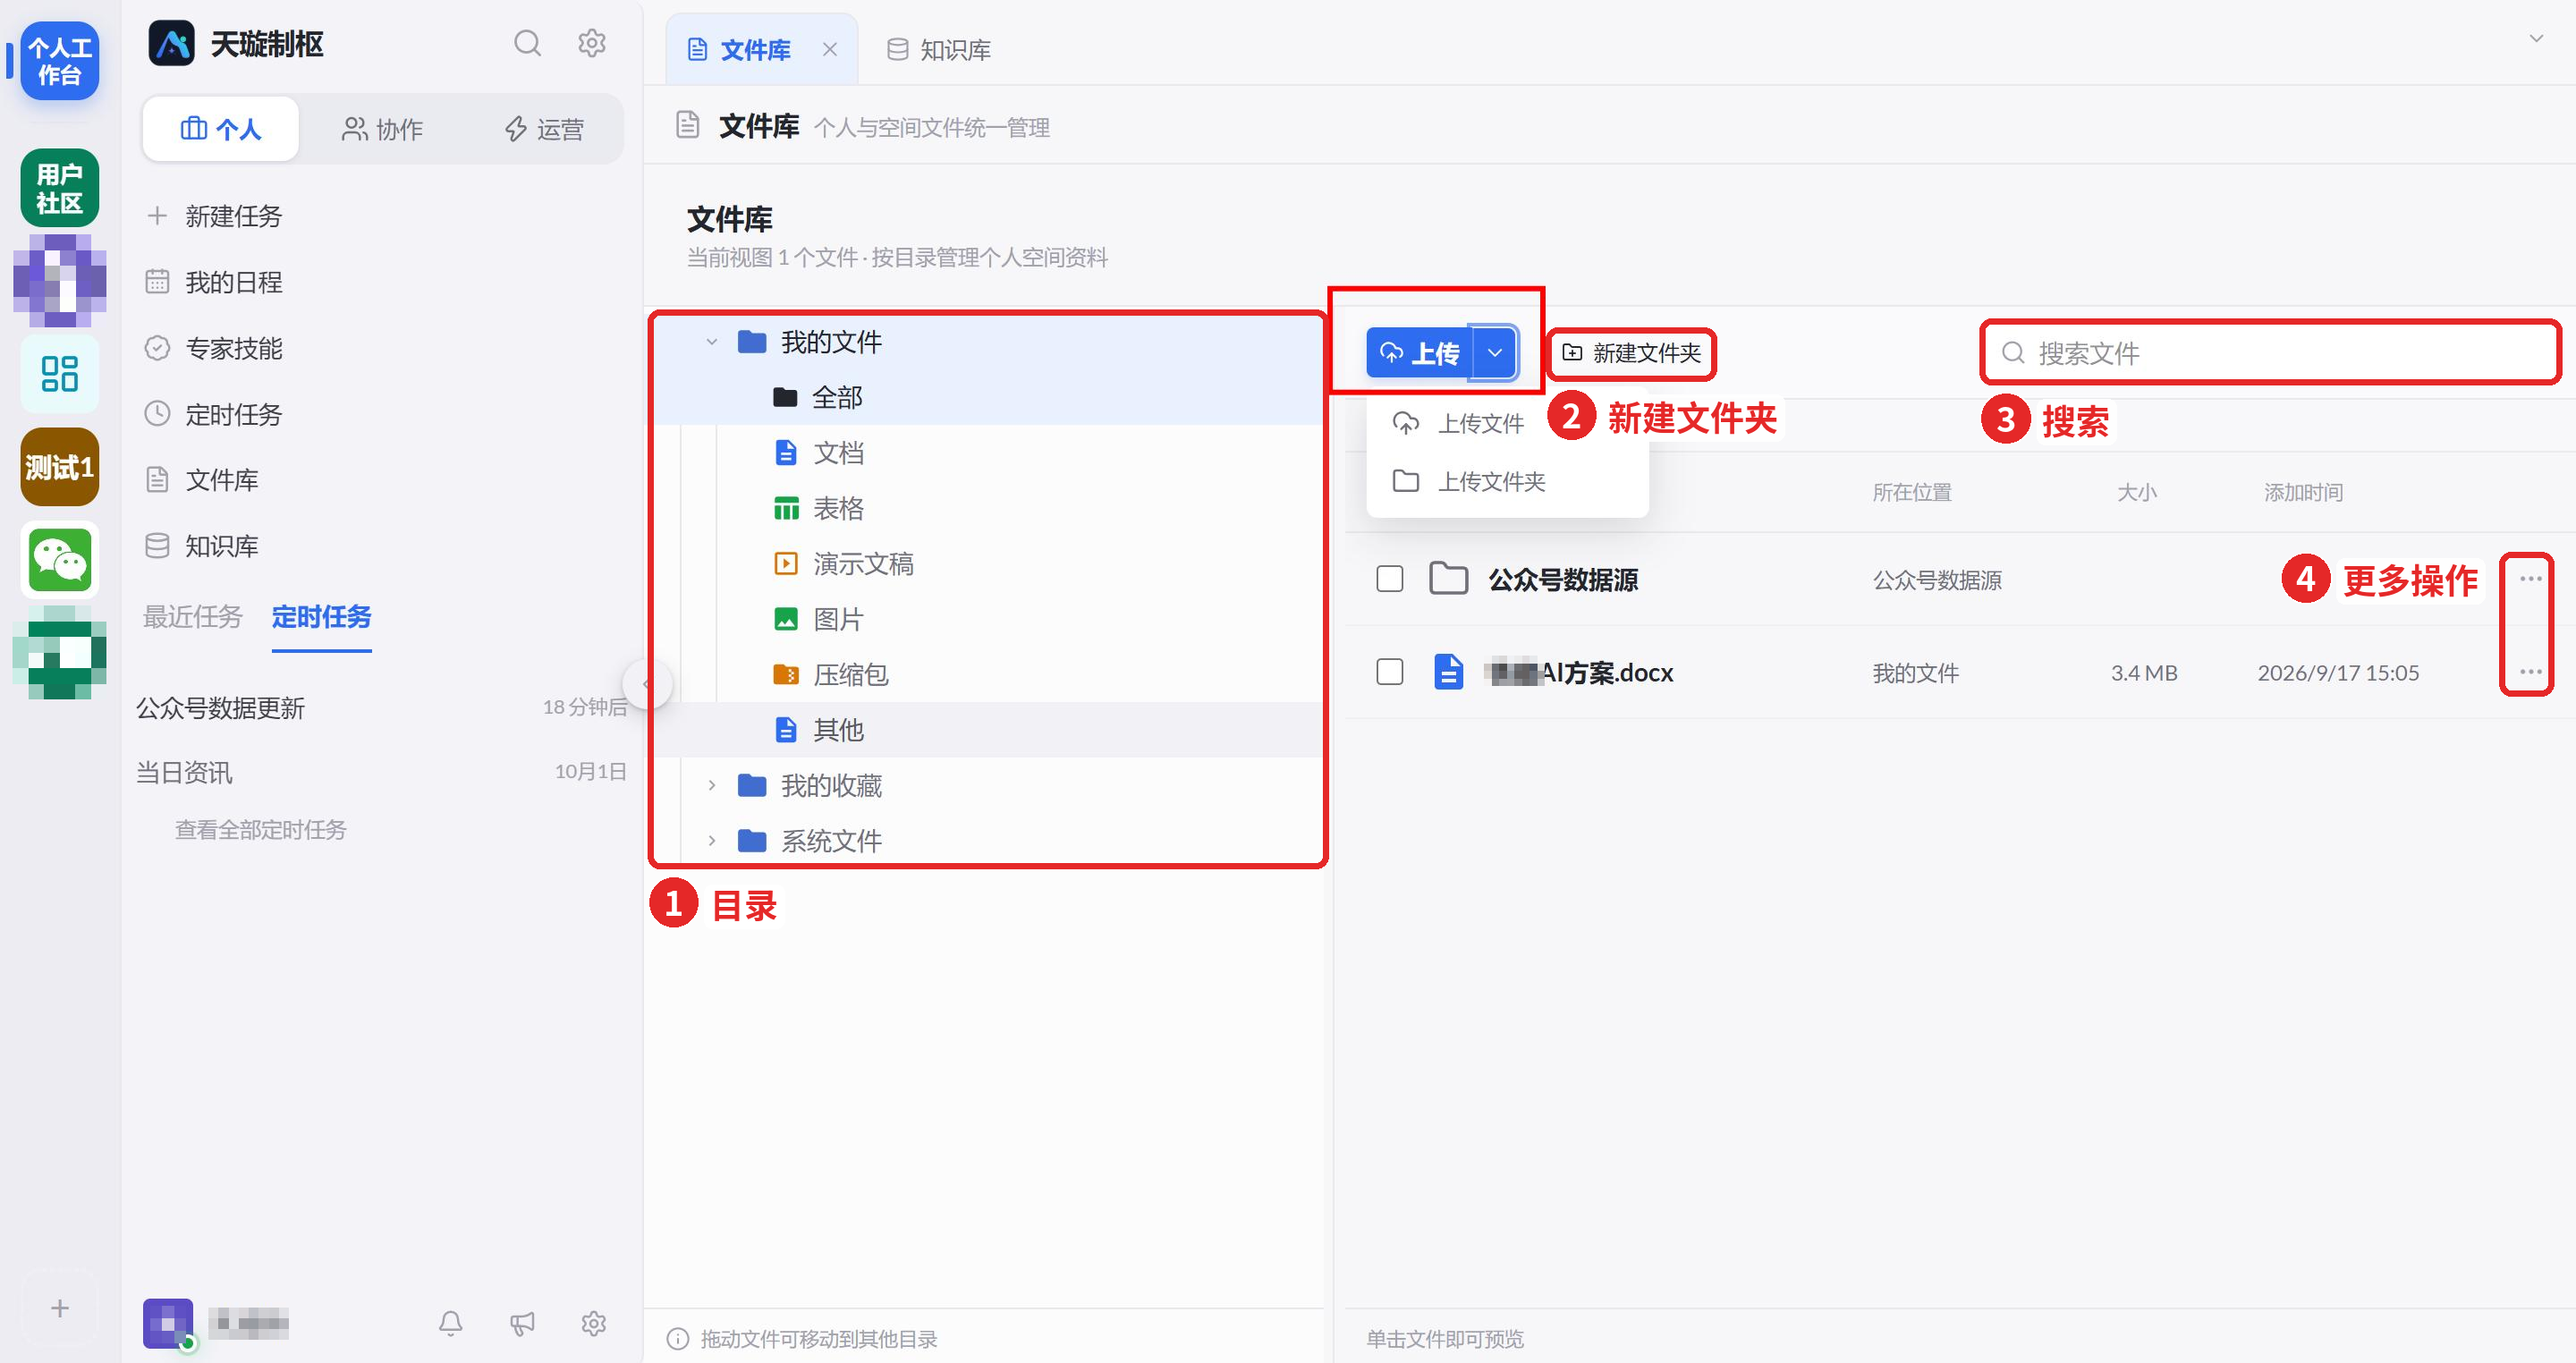This screenshot has width=2576, height=1363.
Task: Select 表格 in the file tree
Action: click(838, 509)
